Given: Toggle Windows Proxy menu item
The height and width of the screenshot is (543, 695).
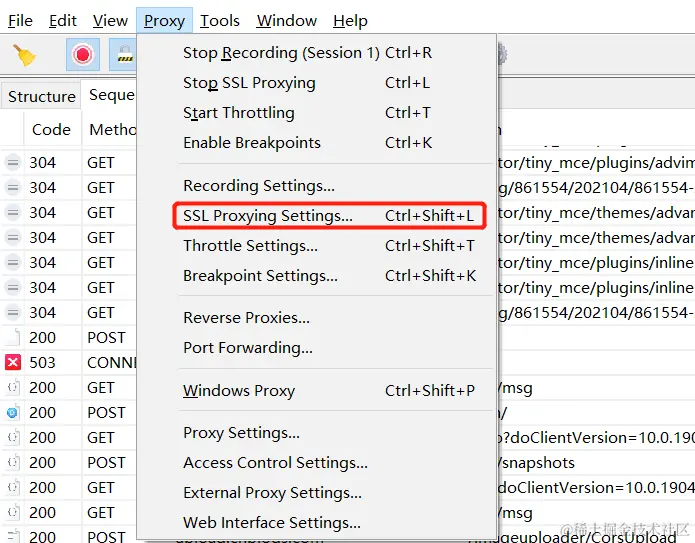Looking at the screenshot, I should coord(317,391).
